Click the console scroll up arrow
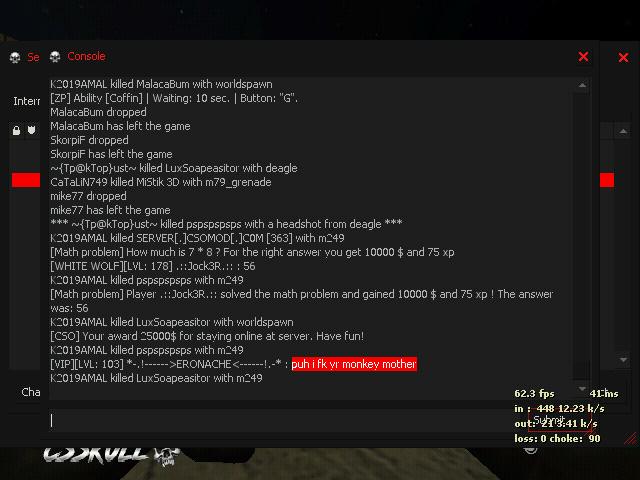Viewport: 640px width, 480px height. pos(582,85)
